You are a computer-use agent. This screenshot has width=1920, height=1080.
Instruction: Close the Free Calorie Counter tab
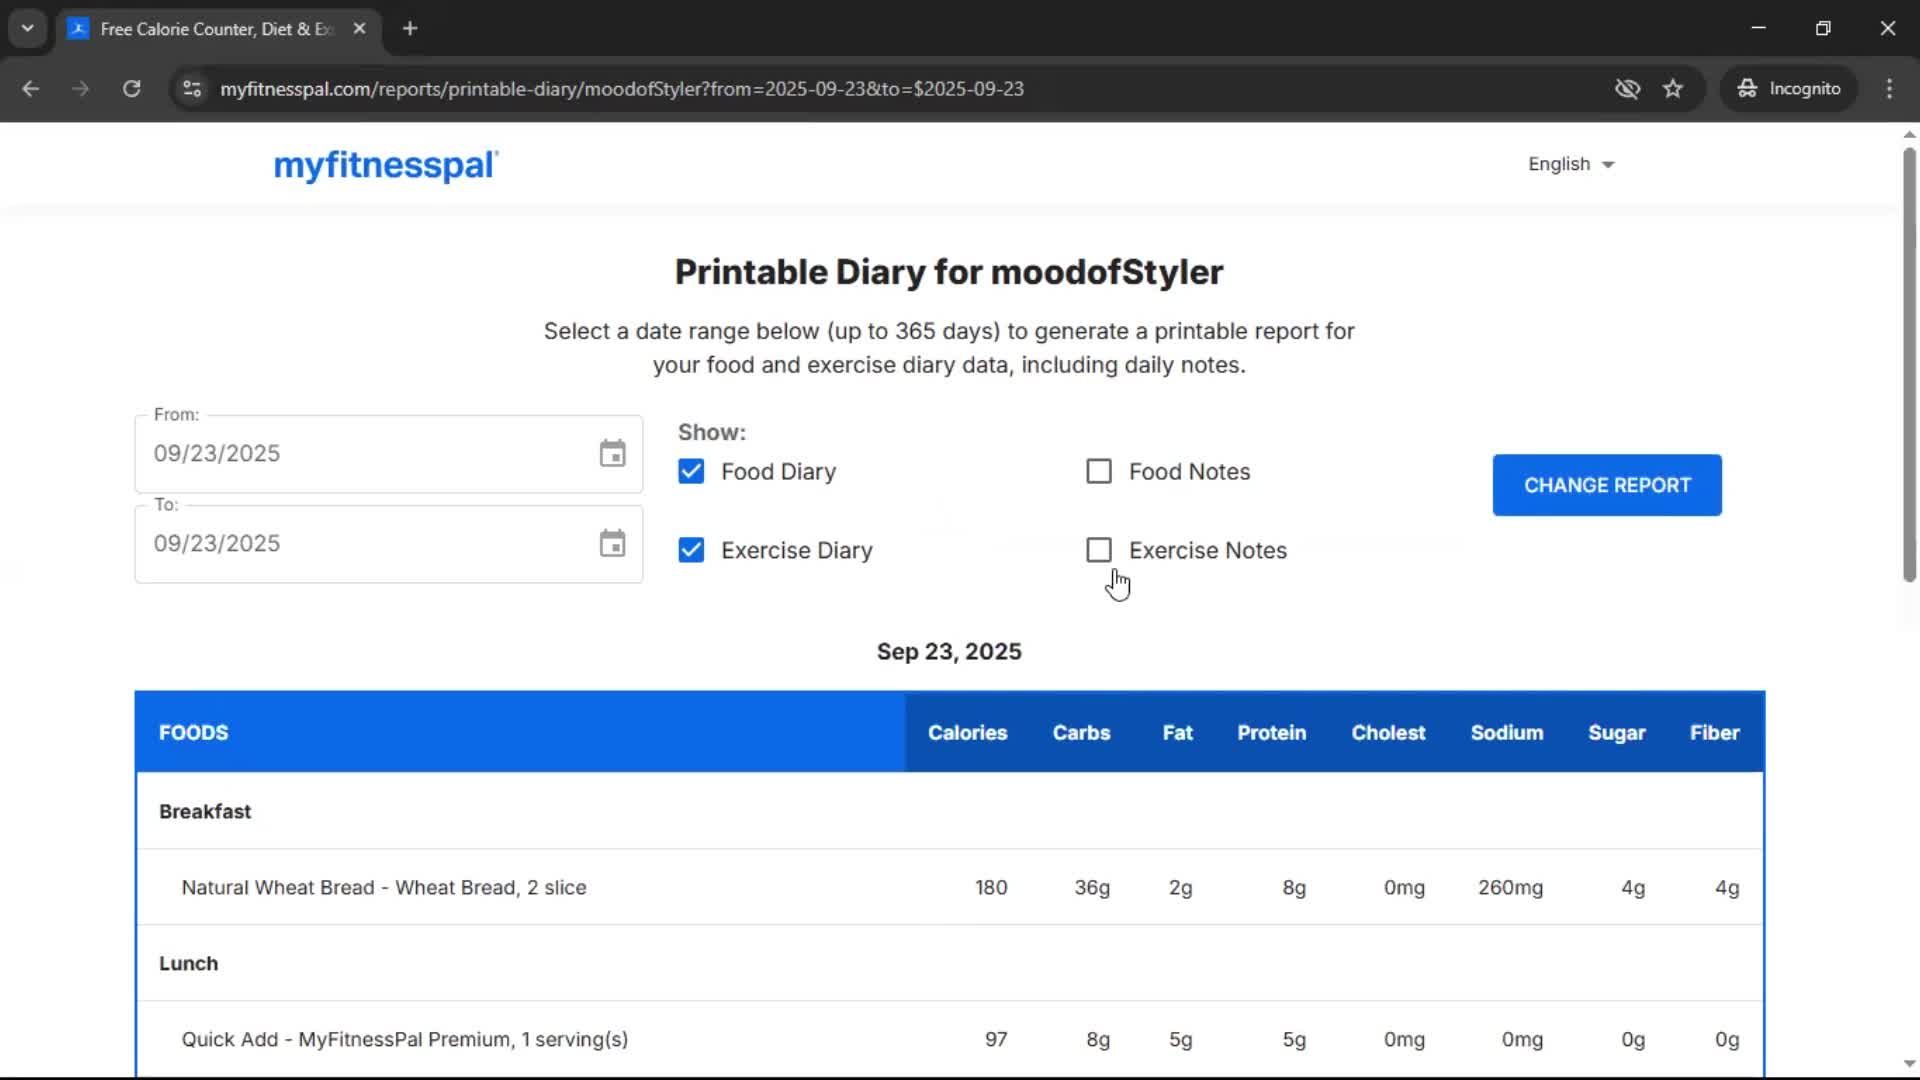point(359,28)
